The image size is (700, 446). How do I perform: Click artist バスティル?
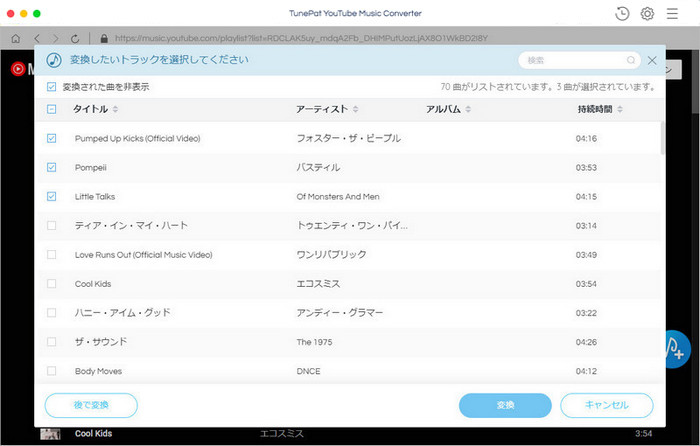click(x=318, y=167)
